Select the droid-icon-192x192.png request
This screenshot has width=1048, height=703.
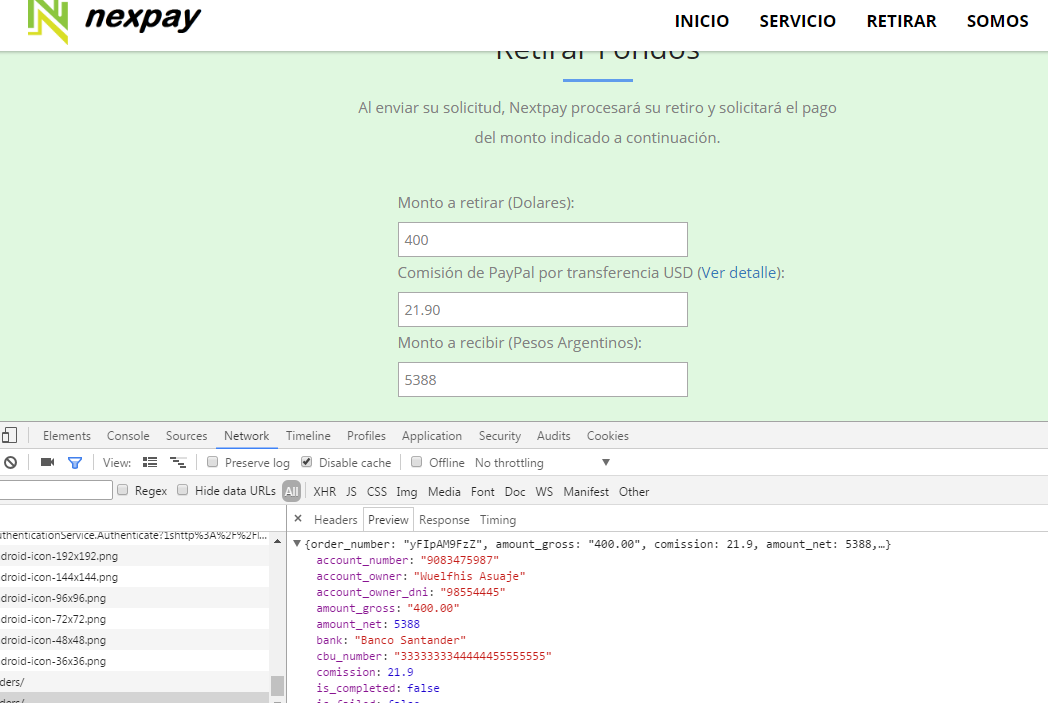pos(134,556)
